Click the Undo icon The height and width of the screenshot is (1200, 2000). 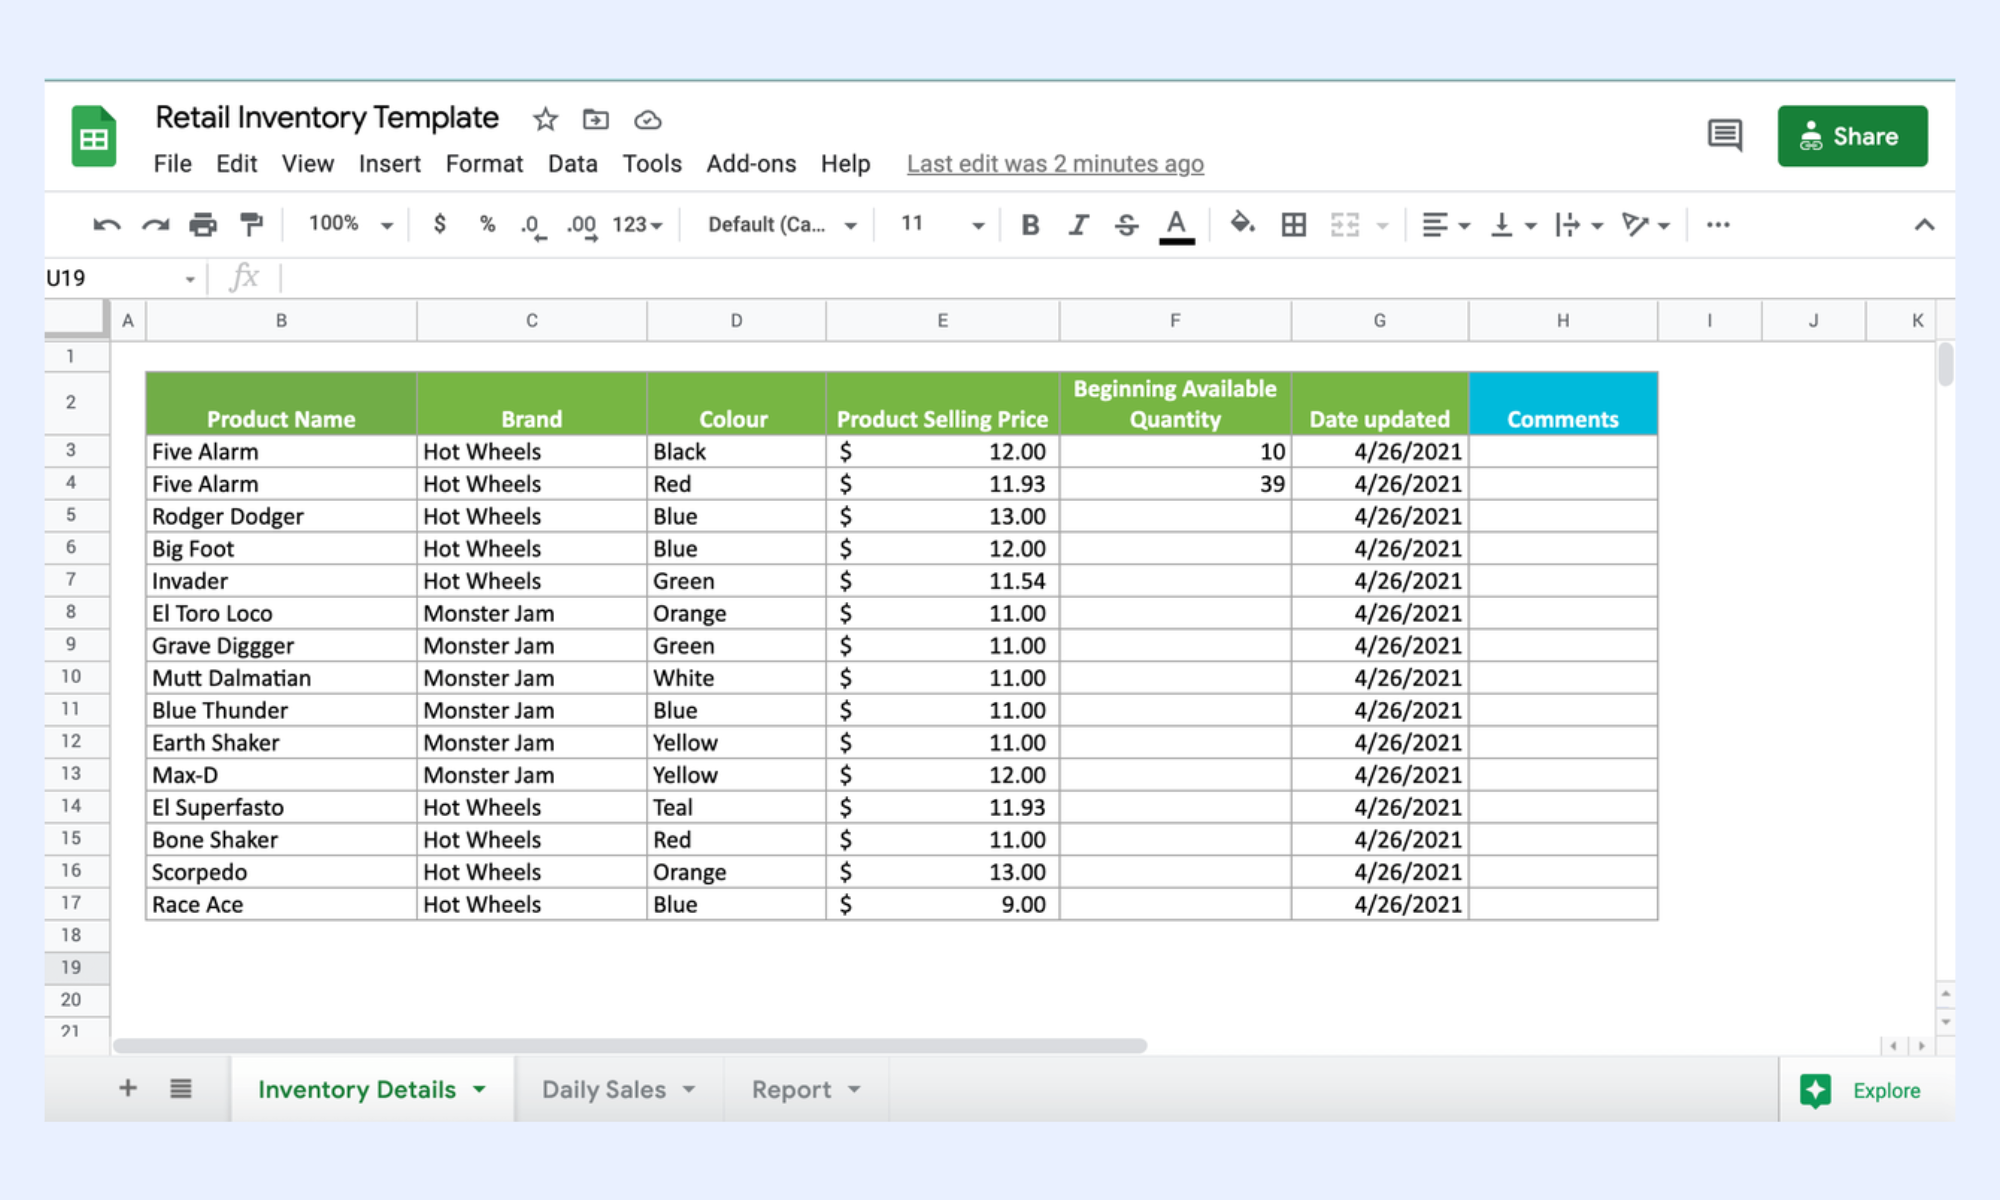tap(107, 225)
